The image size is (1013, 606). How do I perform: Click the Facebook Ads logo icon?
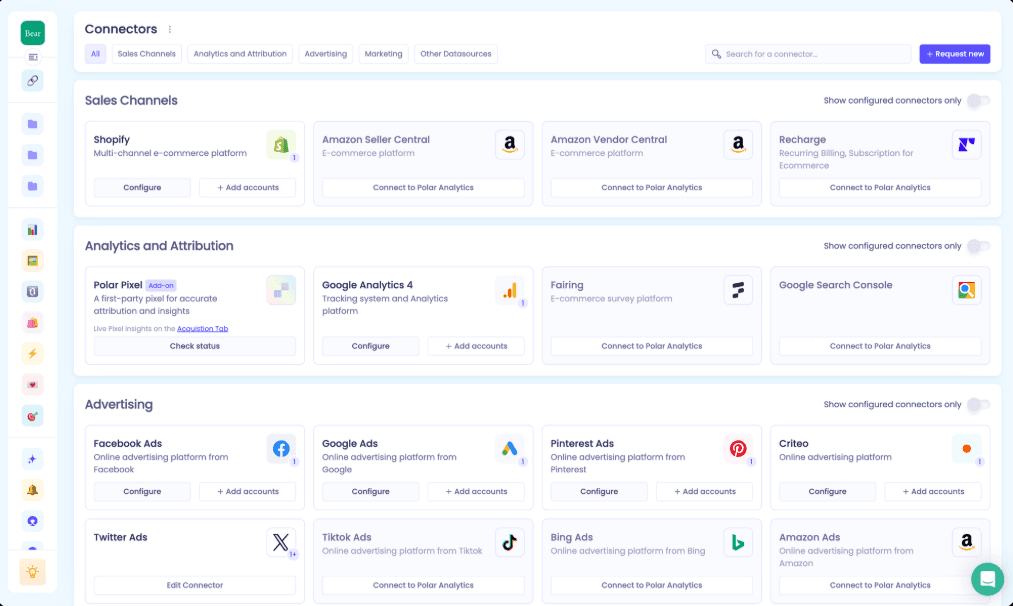coord(281,449)
